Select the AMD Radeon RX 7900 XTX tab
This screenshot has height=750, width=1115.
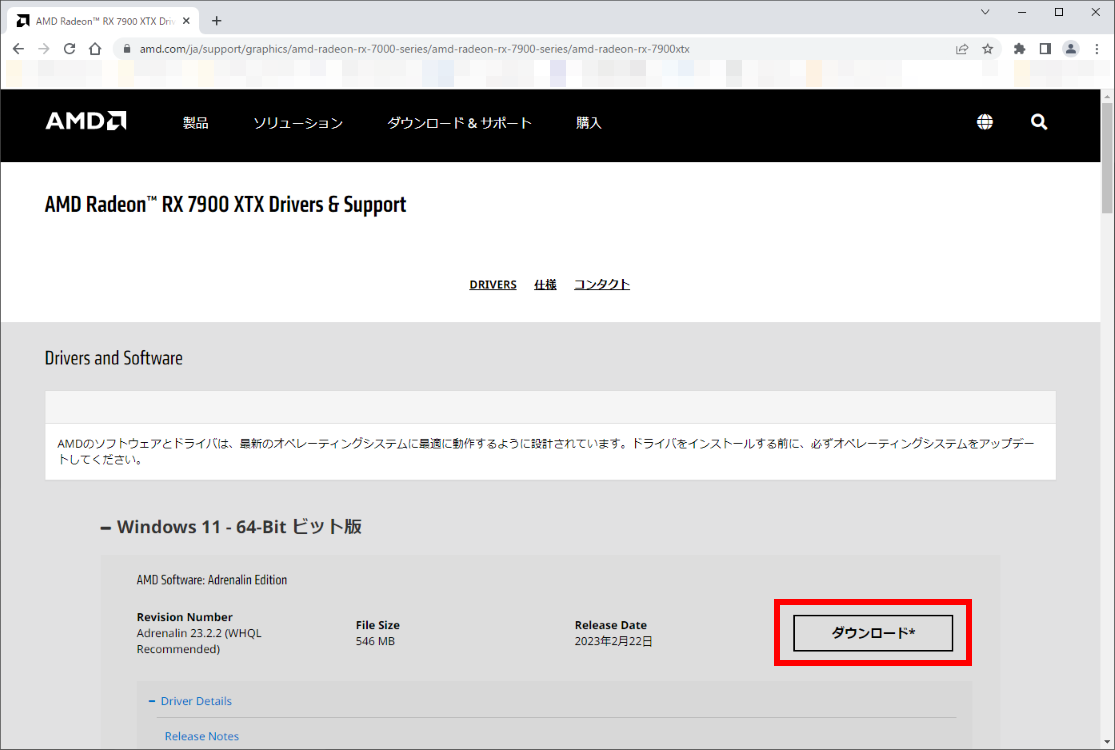[100, 21]
